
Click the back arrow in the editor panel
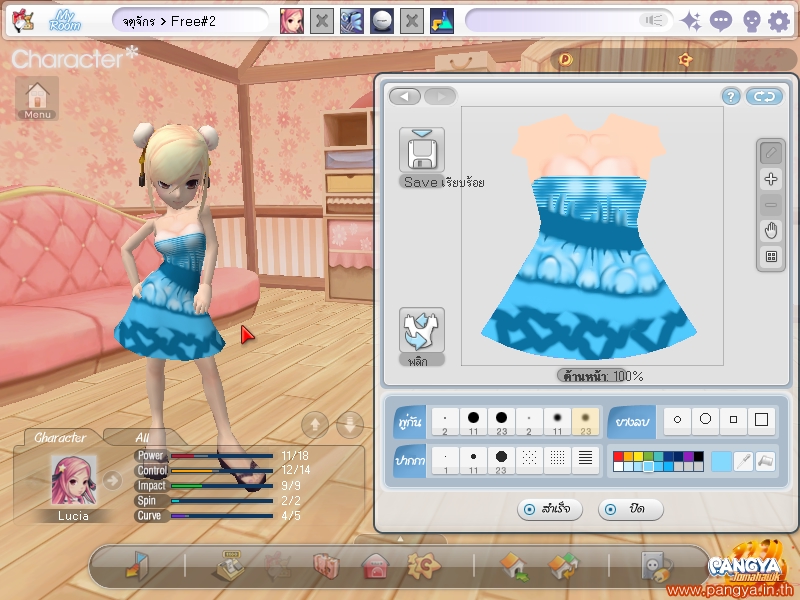pyautogui.click(x=405, y=96)
